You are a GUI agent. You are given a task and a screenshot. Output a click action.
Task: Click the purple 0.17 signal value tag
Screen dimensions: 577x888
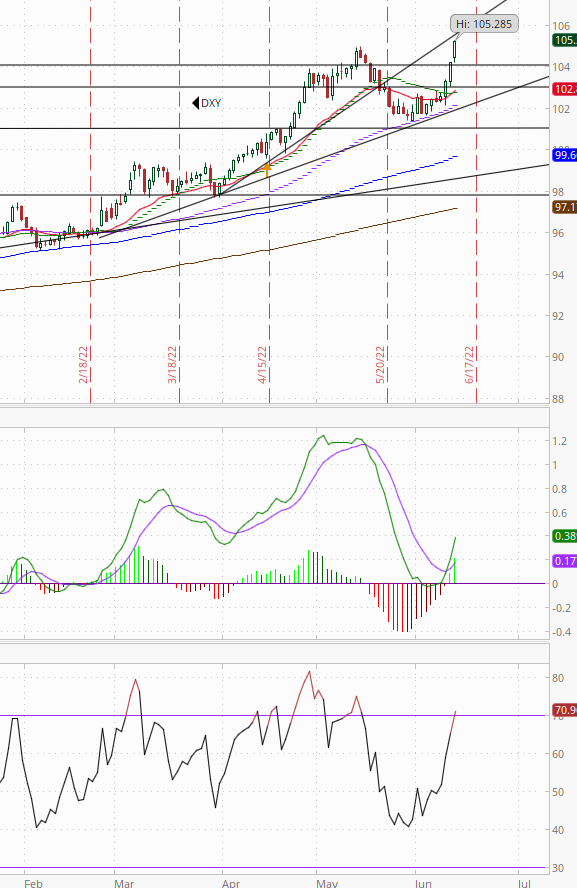coord(565,561)
